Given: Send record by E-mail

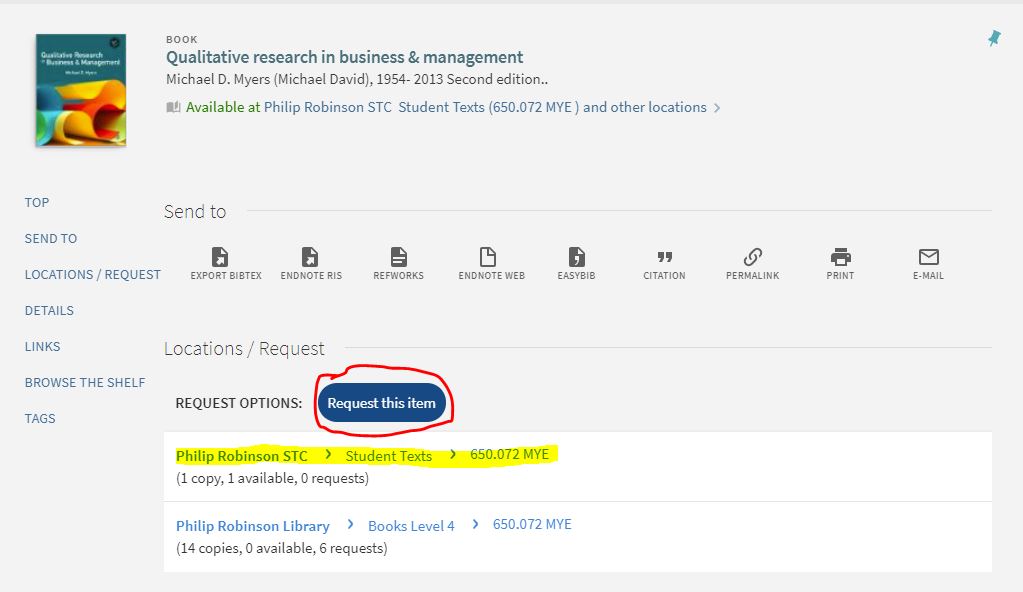Looking at the screenshot, I should point(928,258).
